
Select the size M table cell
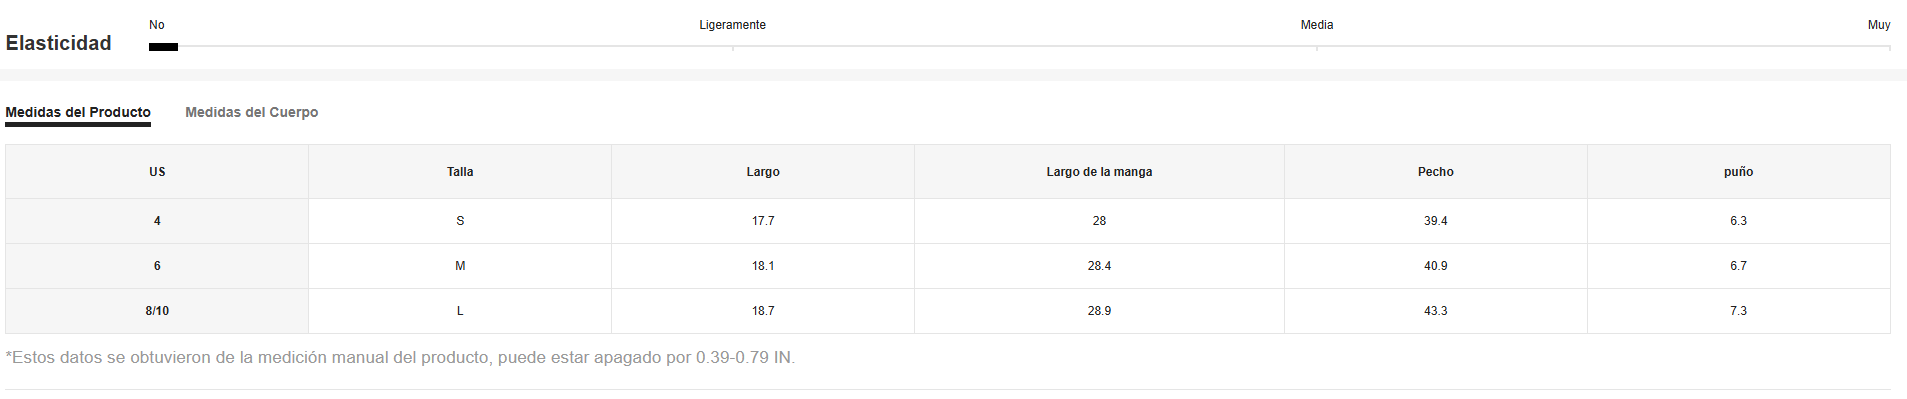460,266
